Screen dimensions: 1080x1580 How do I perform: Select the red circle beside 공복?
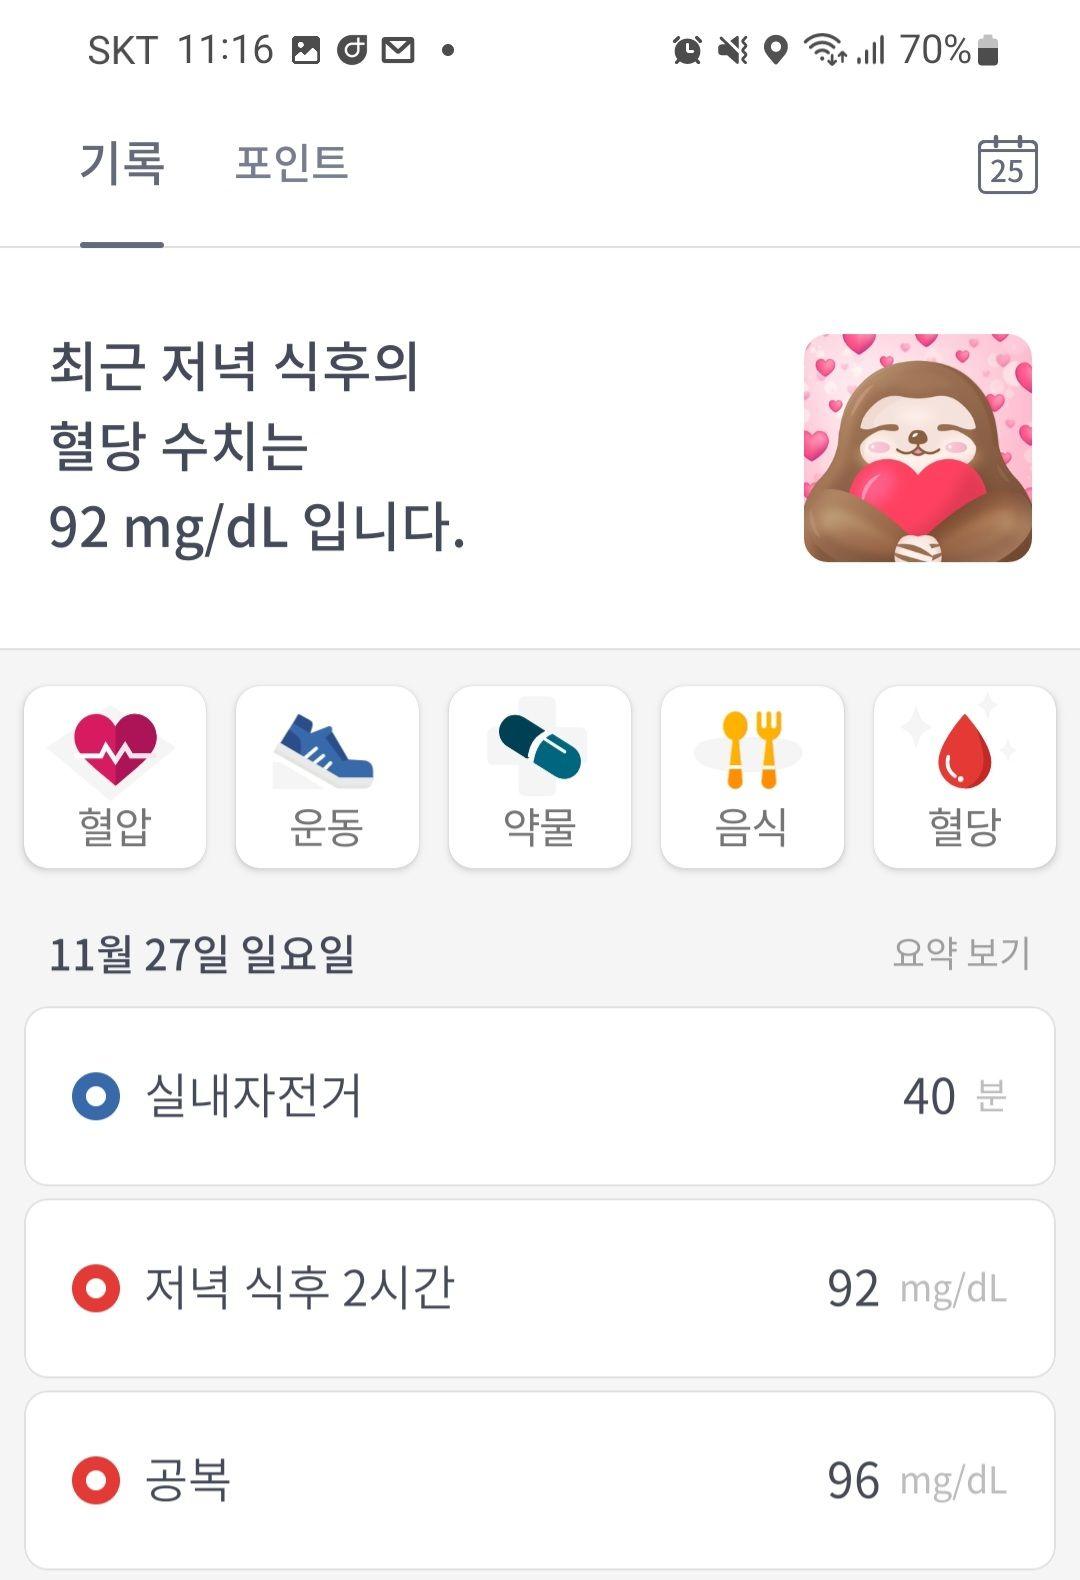pyautogui.click(x=96, y=1481)
